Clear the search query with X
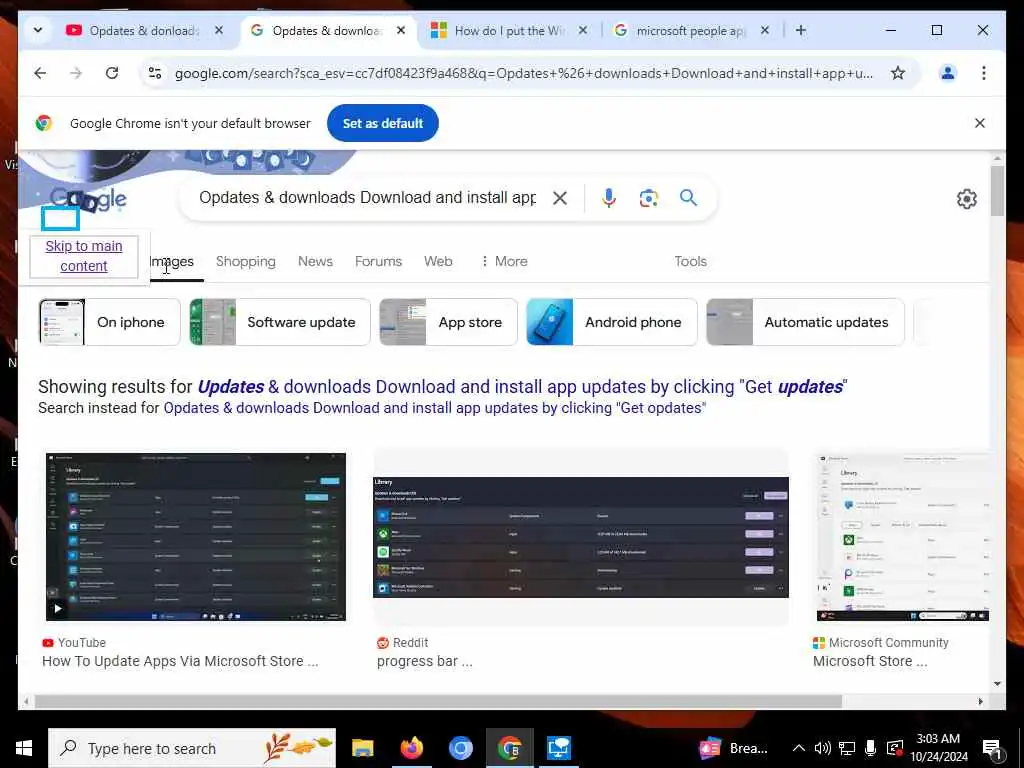Viewport: 1024px width, 768px height. 560,198
